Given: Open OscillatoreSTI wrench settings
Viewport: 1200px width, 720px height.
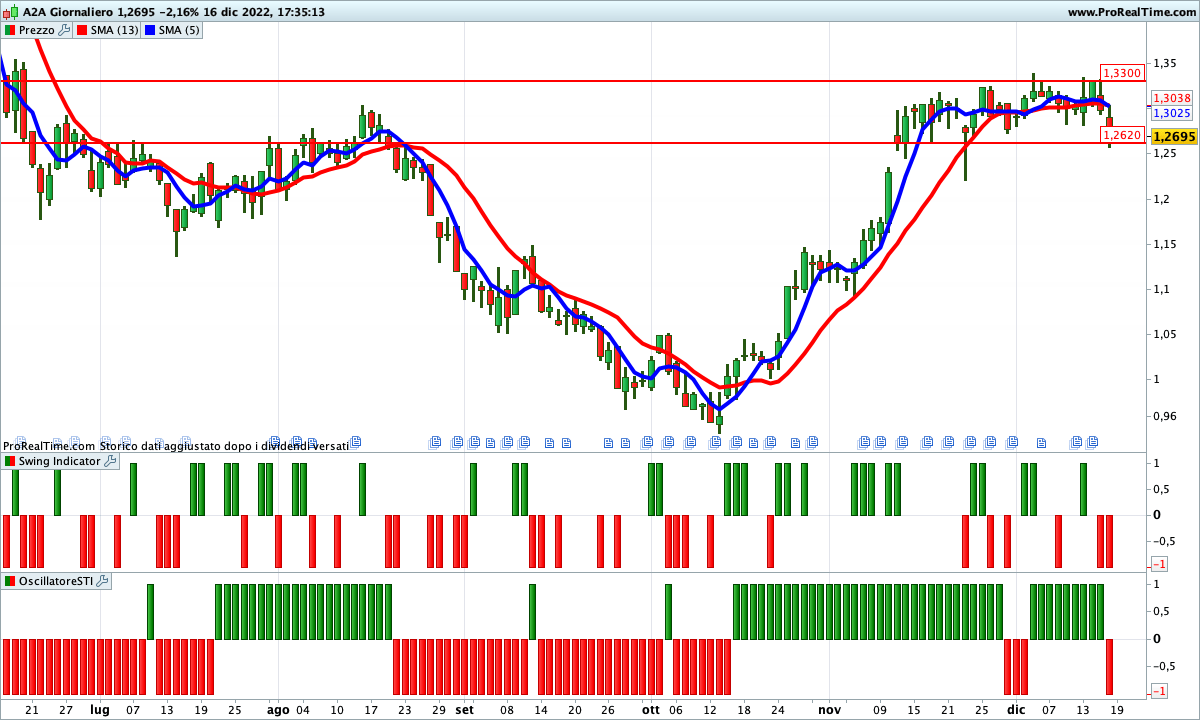Looking at the screenshot, I should pyautogui.click(x=102, y=581).
